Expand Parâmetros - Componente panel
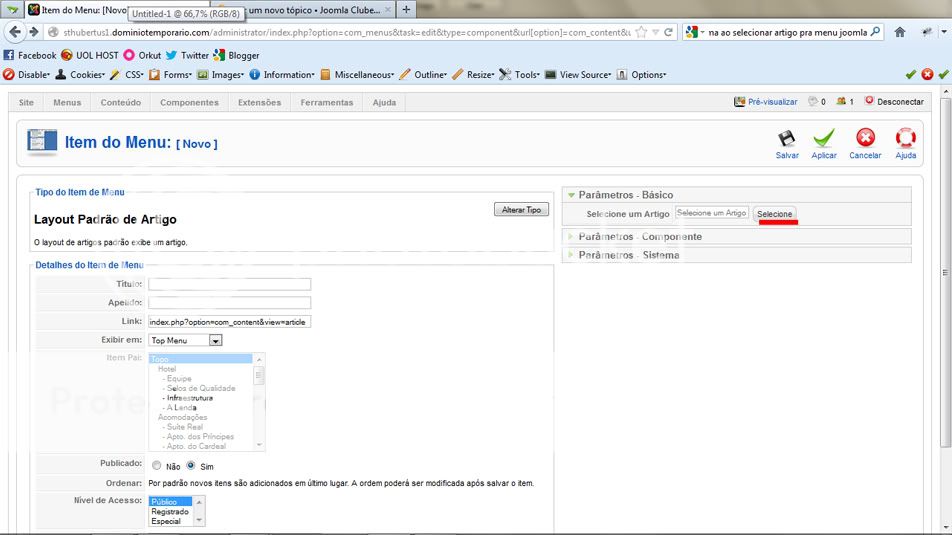The image size is (952, 535). click(x=640, y=237)
